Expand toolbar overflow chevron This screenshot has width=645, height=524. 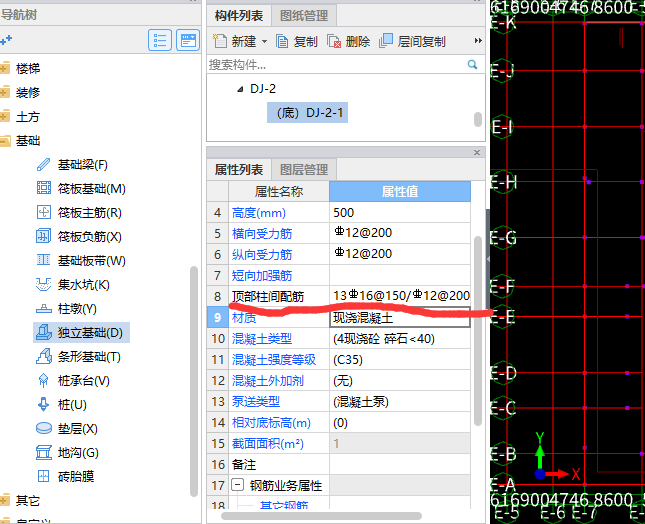pos(478,41)
